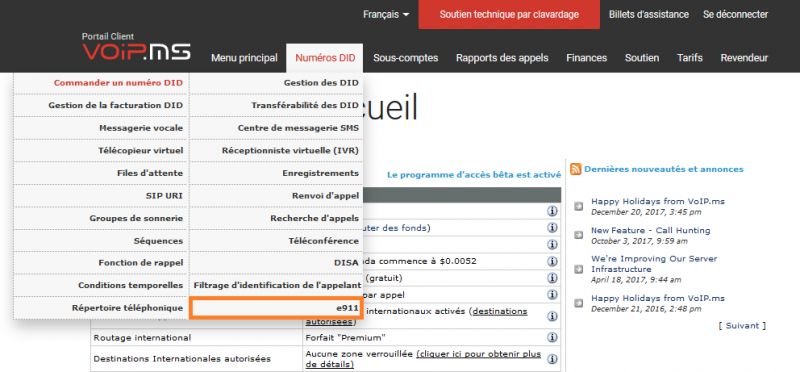Click info icon in the 'des fonds' row
The image size is (800, 372).
[552, 228]
